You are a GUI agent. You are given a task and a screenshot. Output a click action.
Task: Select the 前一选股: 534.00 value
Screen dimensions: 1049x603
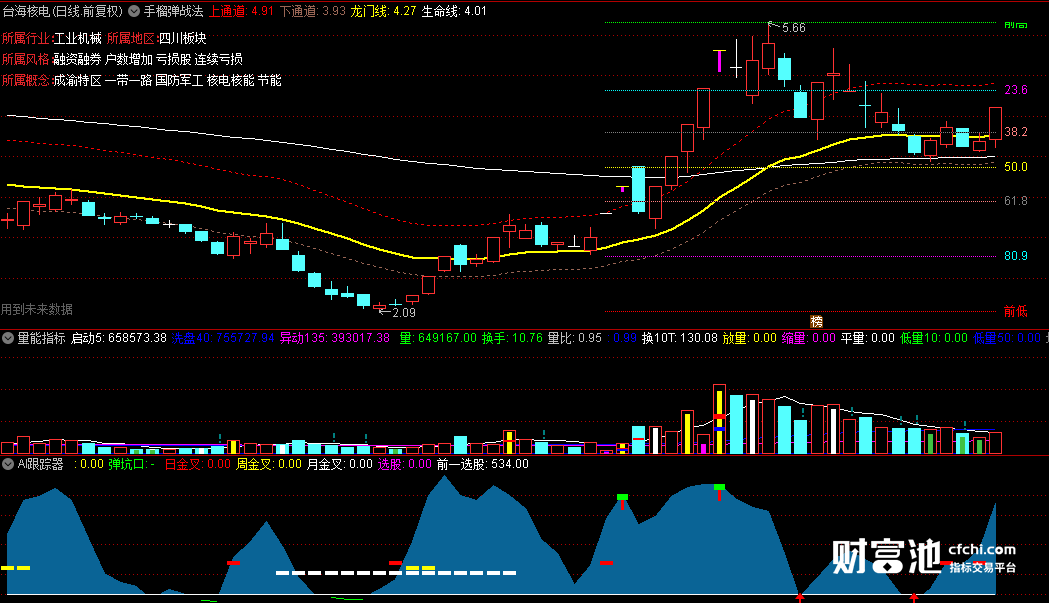coord(482,464)
